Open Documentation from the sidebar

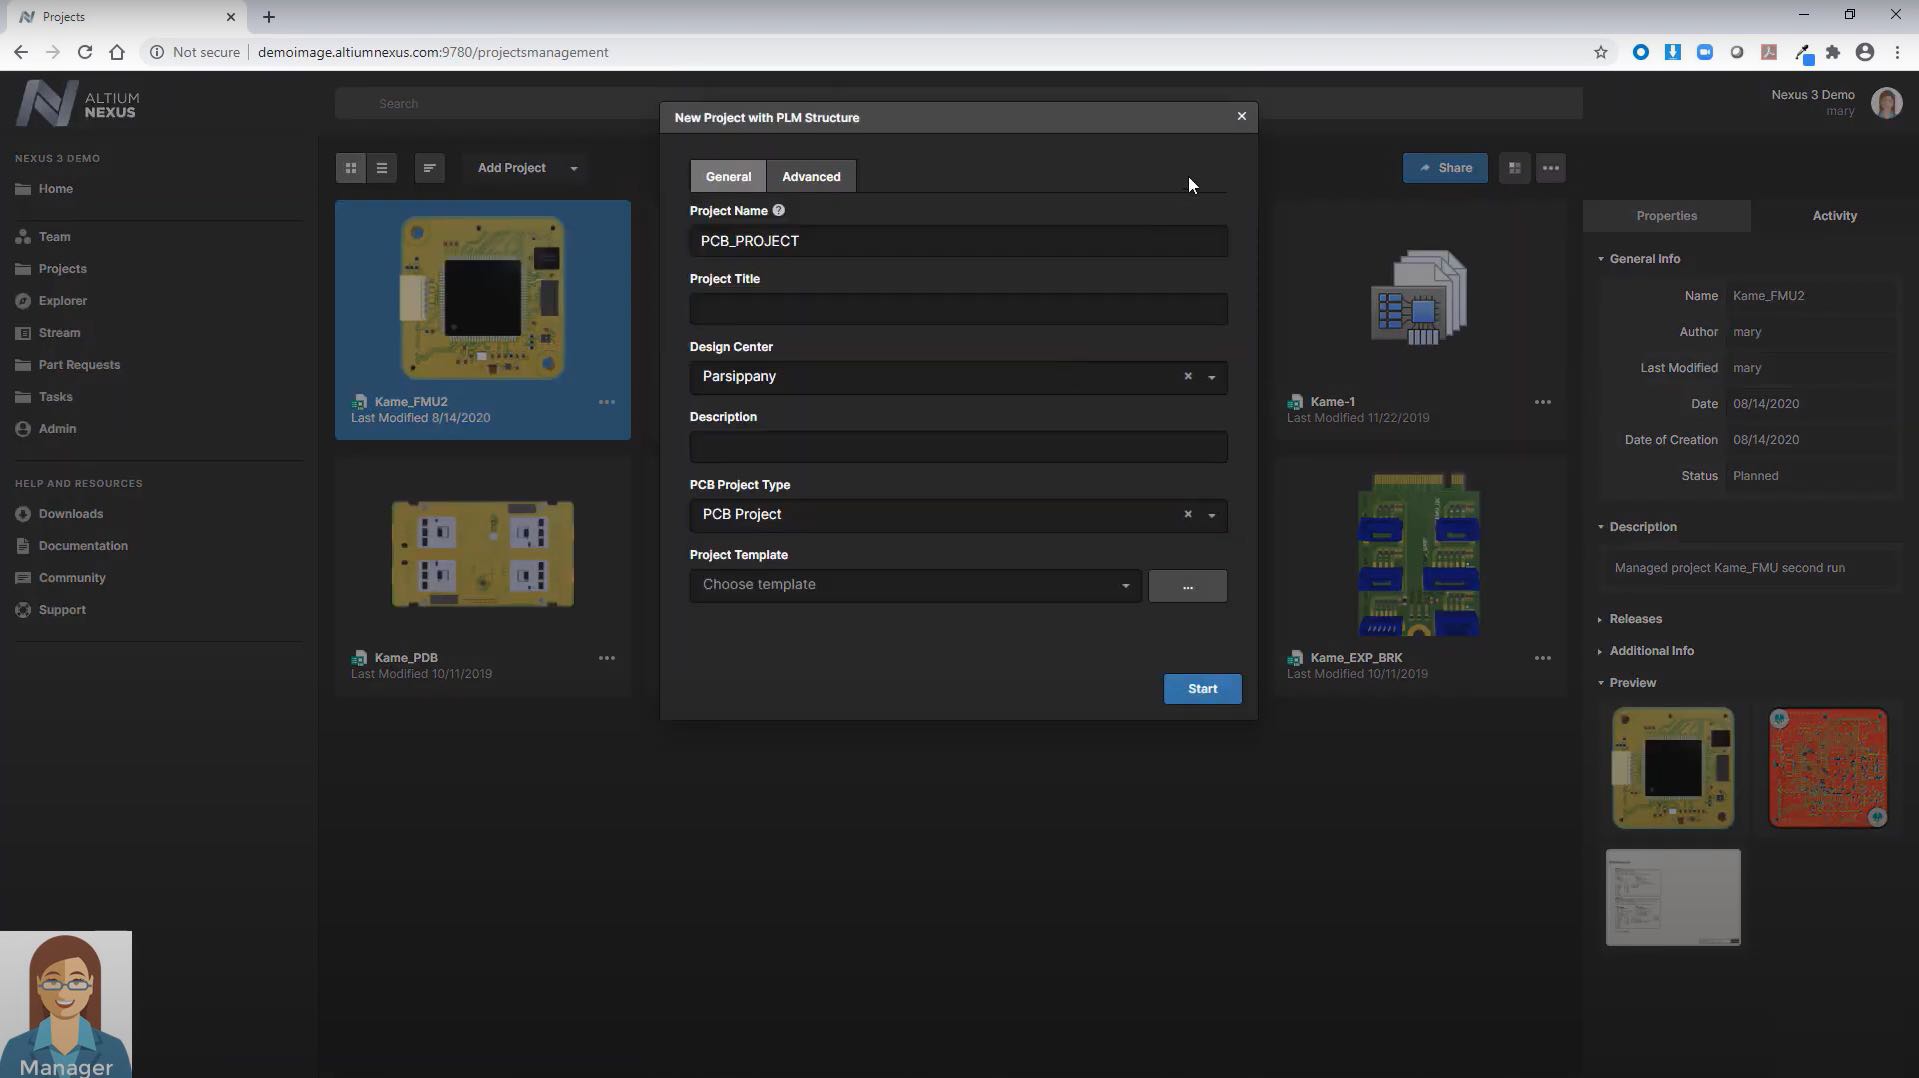[x=82, y=545]
